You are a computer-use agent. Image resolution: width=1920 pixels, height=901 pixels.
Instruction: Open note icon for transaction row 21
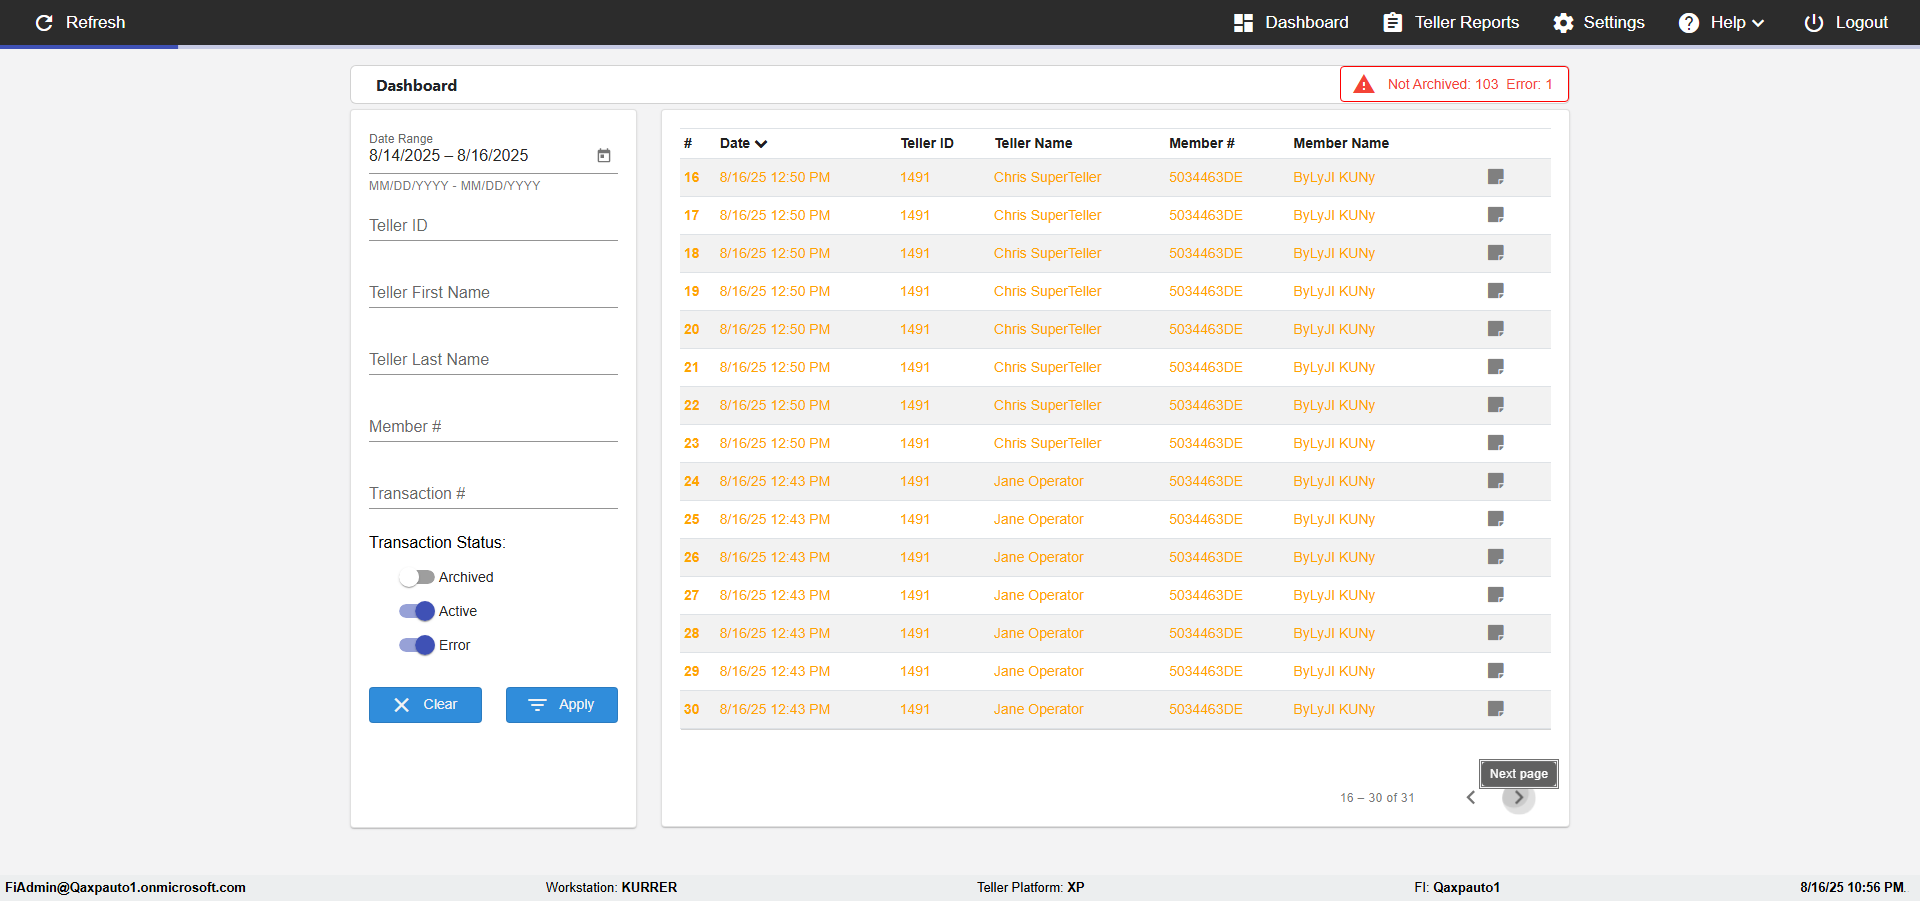[1496, 367]
